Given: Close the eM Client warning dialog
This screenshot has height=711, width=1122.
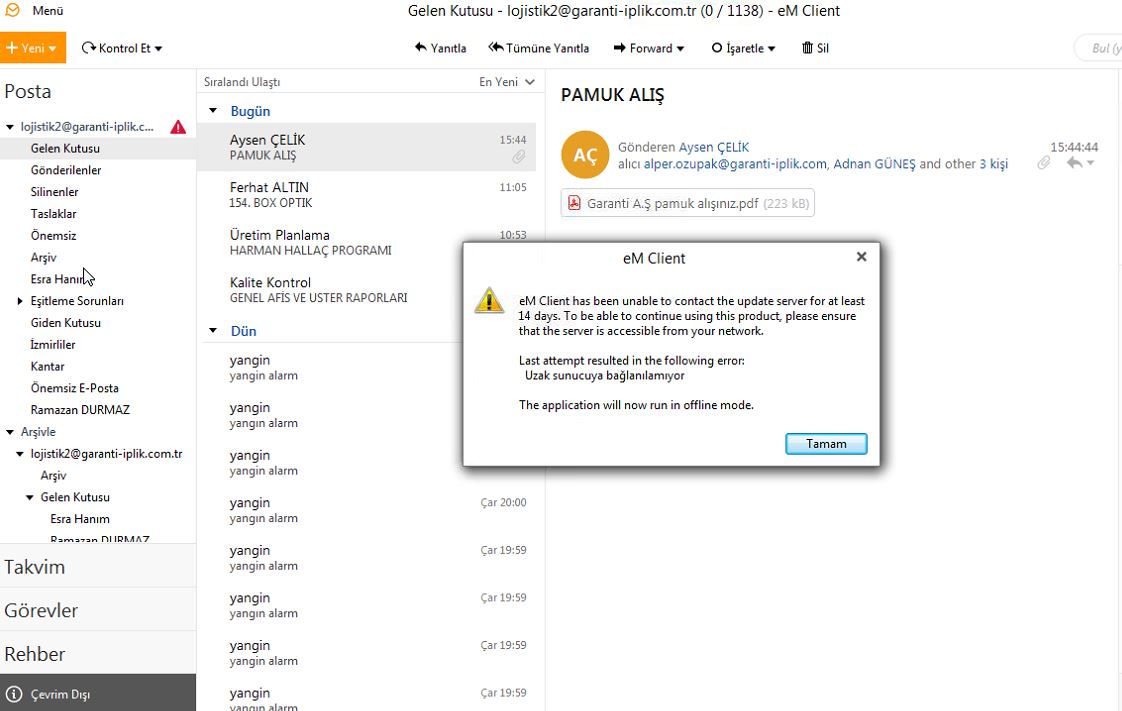Looking at the screenshot, I should (x=862, y=257).
